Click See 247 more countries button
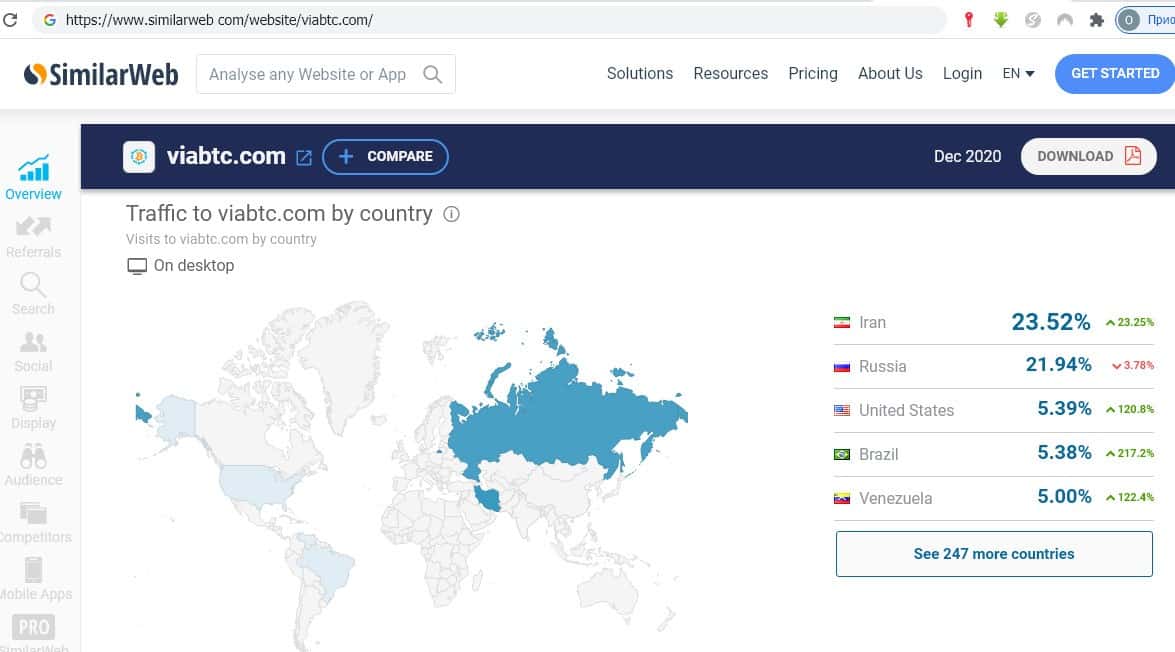Viewport: 1175px width, 652px height. pos(993,554)
